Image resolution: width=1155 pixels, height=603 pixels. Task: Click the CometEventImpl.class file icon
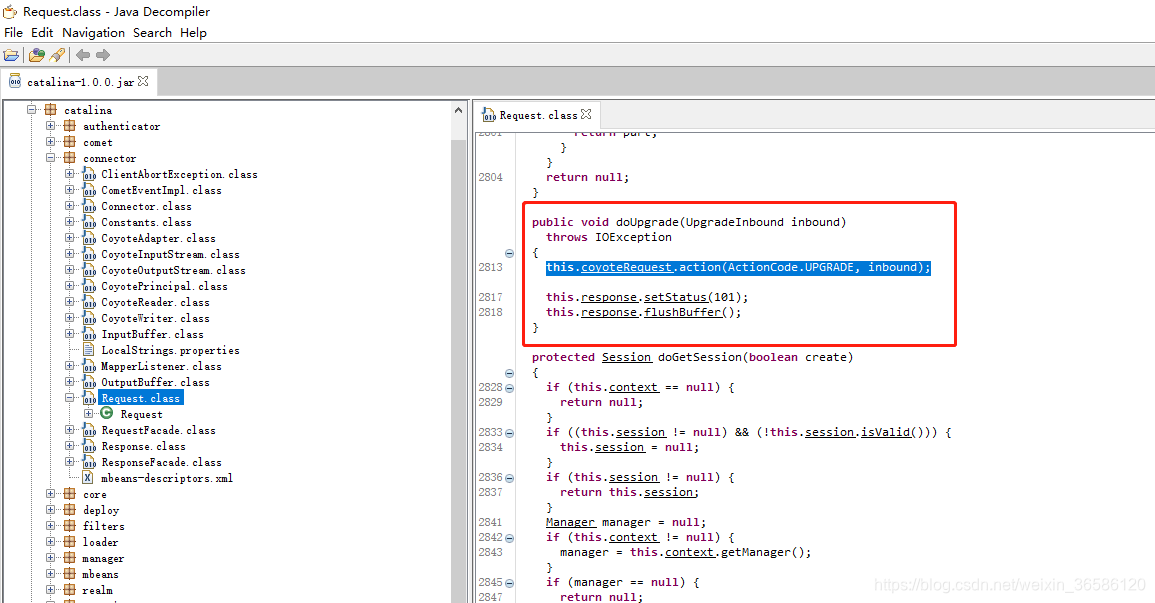pyautogui.click(x=89, y=190)
